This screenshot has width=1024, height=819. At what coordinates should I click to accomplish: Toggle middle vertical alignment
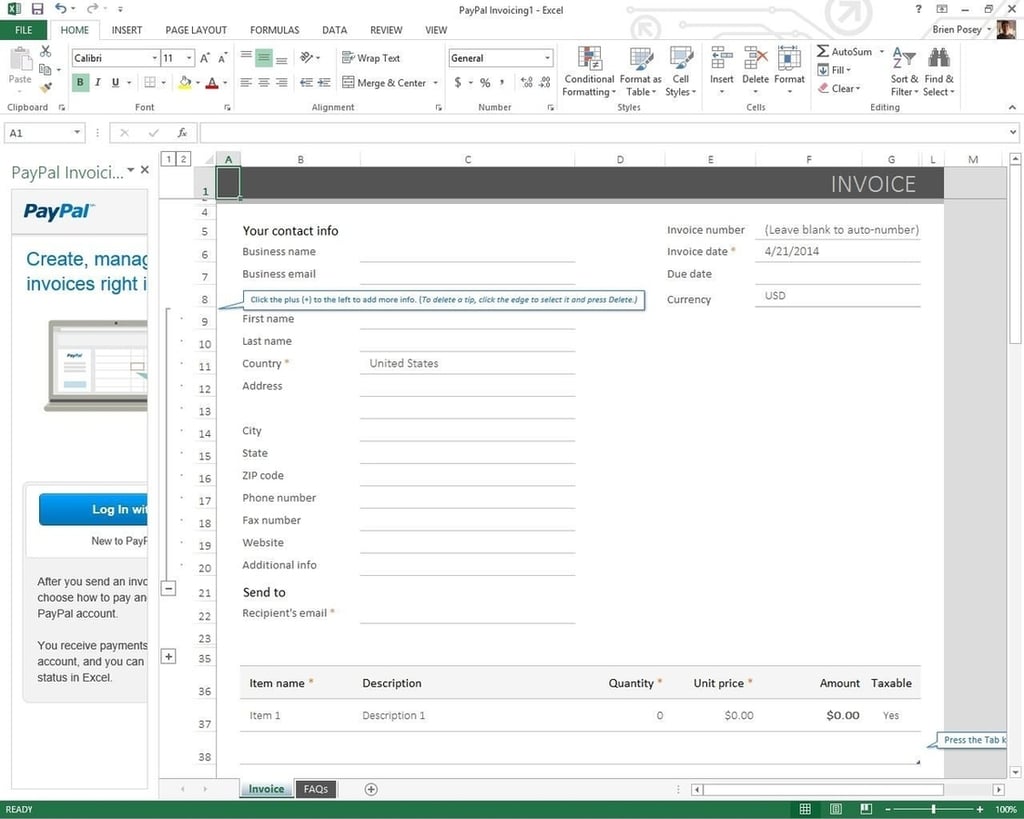coord(264,57)
